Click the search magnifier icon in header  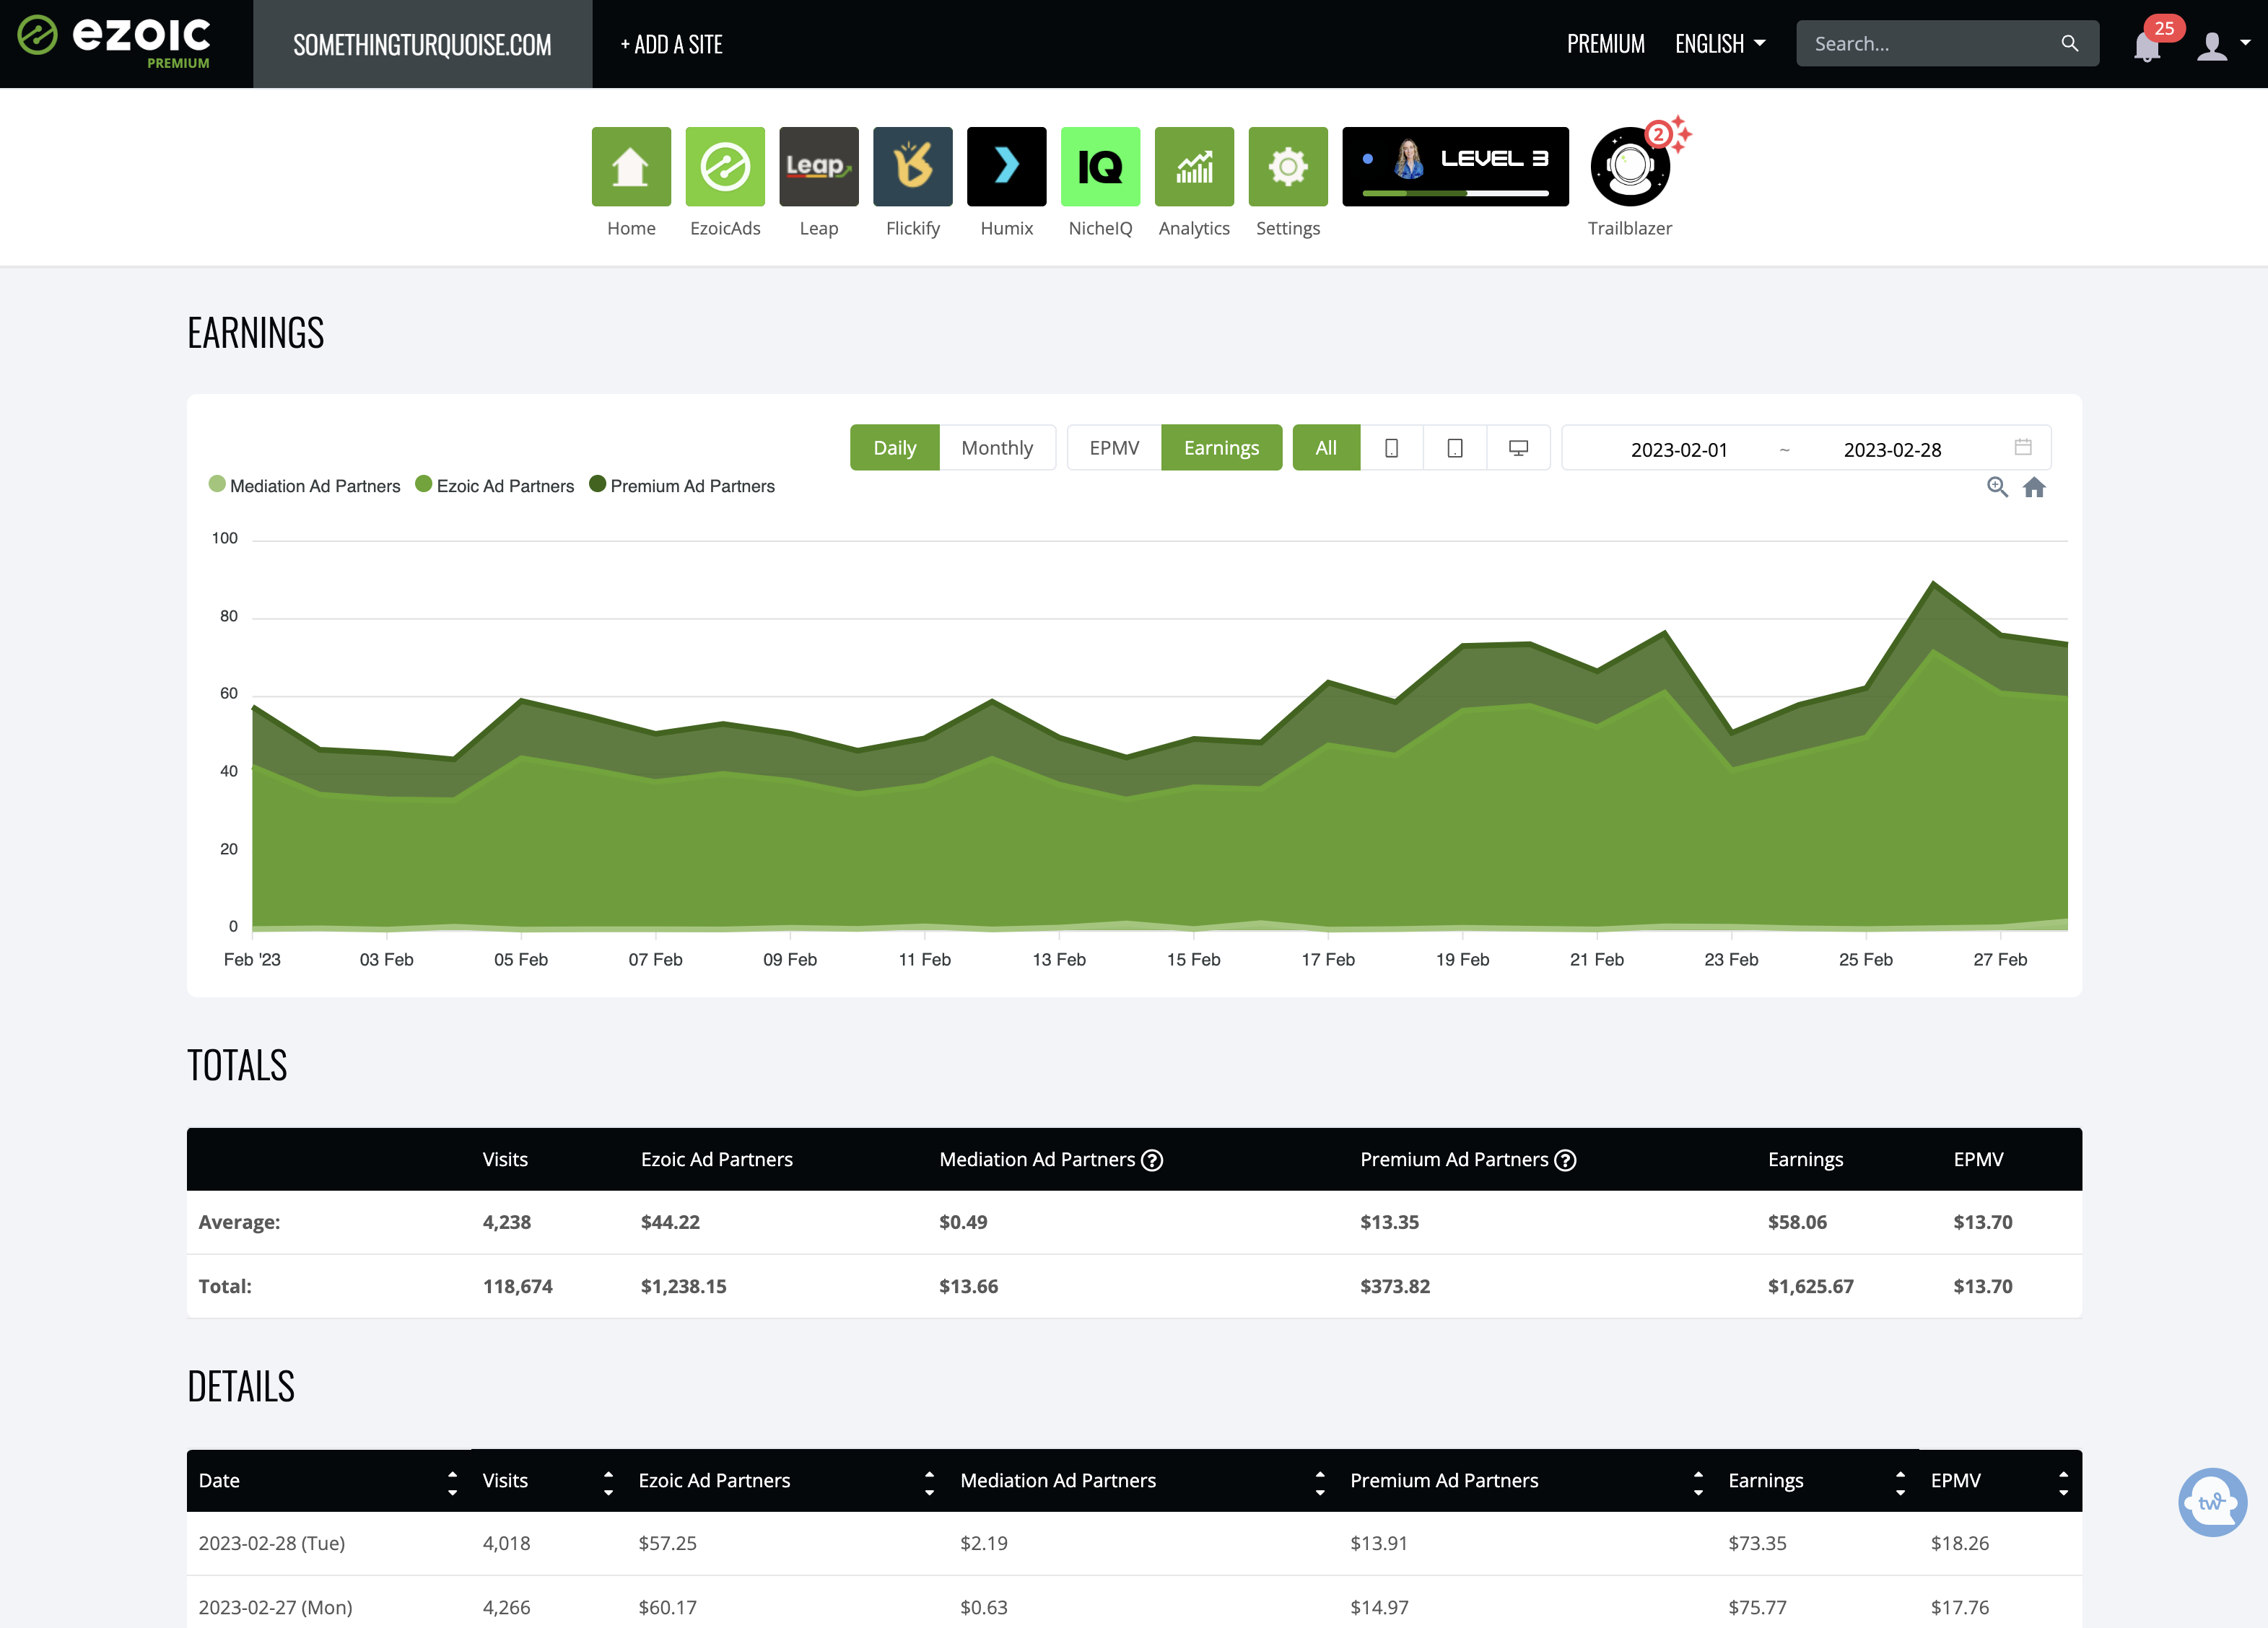[2069, 44]
